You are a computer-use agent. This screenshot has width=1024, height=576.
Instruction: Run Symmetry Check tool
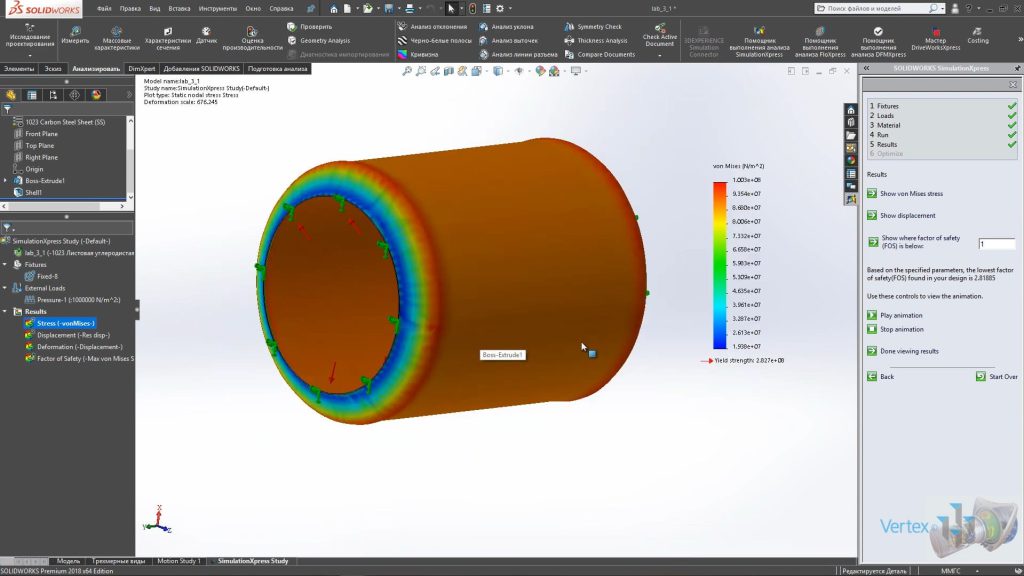(593, 27)
